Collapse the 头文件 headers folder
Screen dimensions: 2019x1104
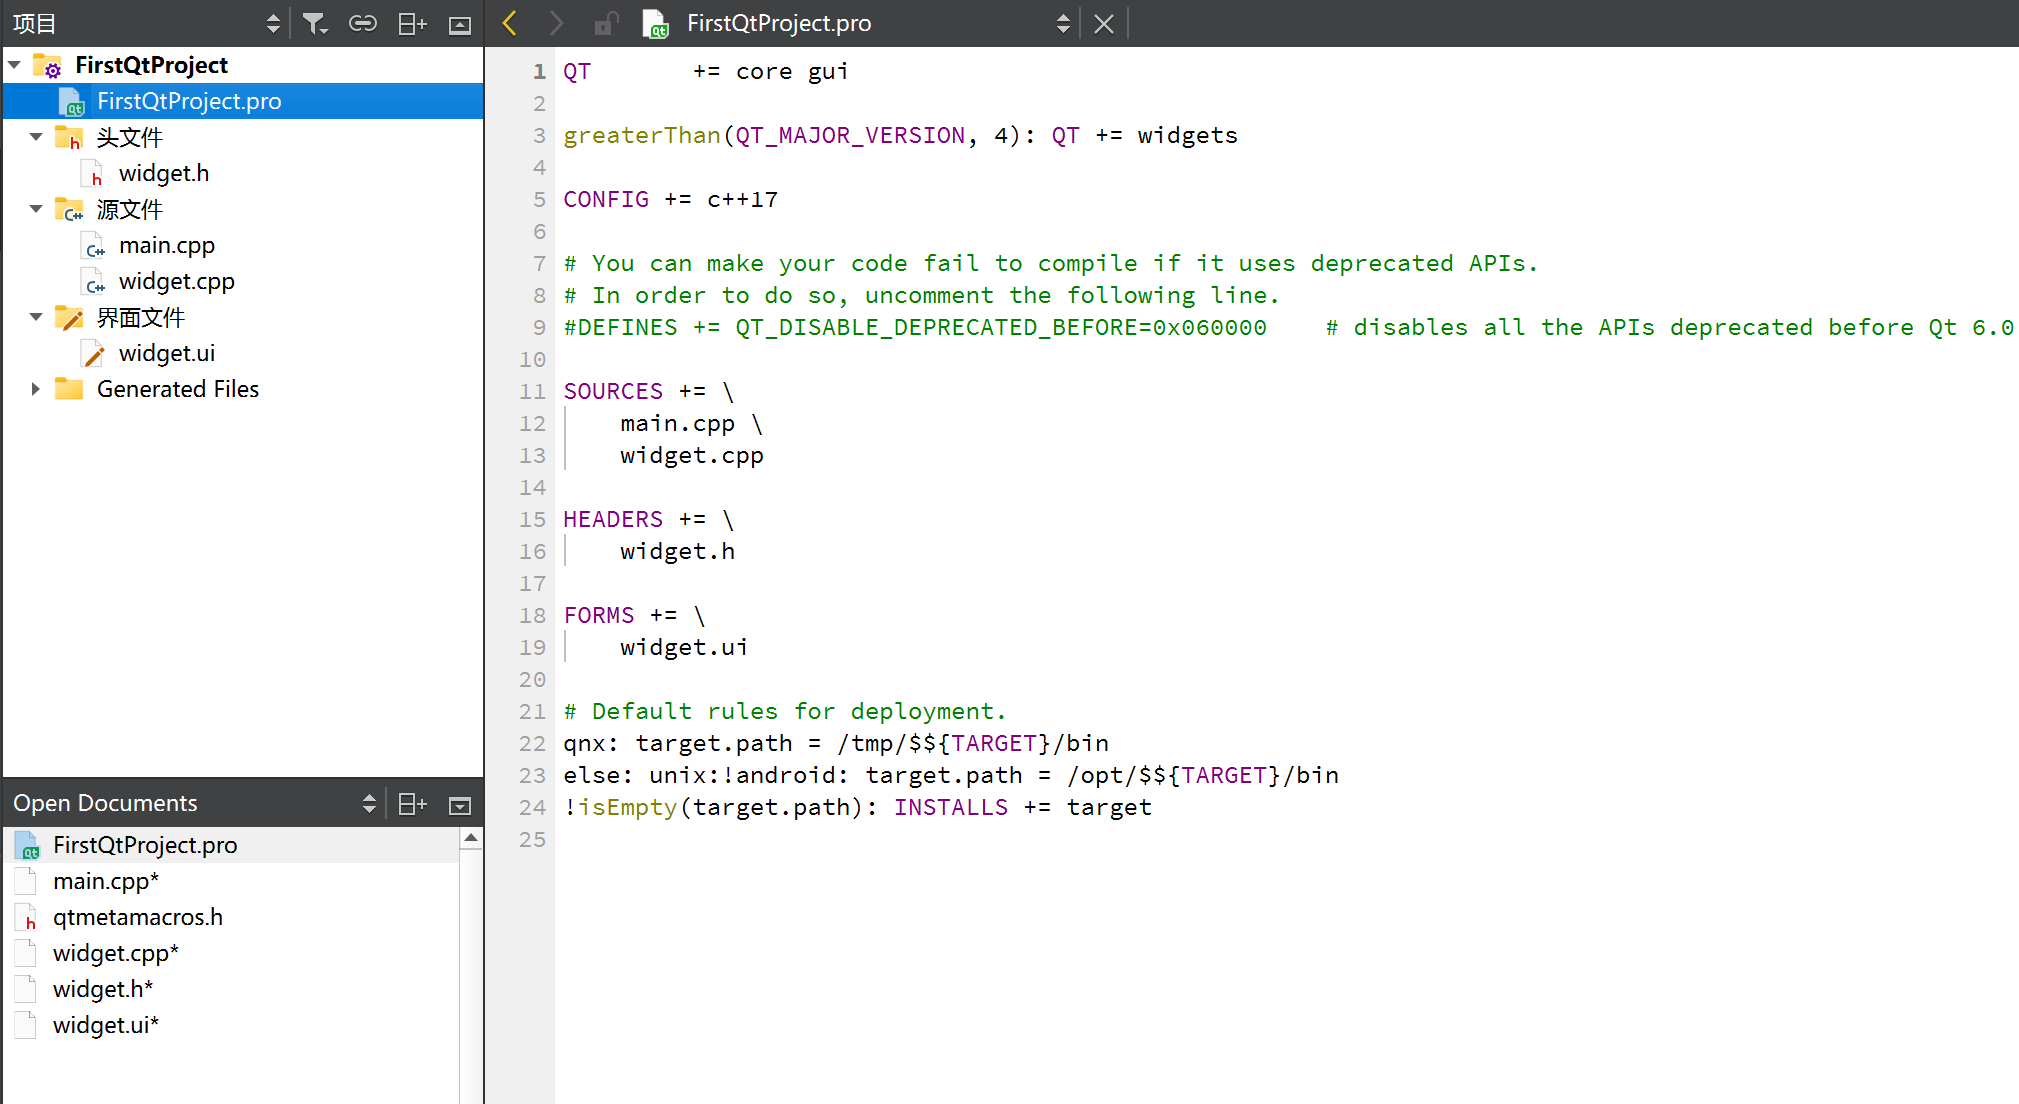36,137
